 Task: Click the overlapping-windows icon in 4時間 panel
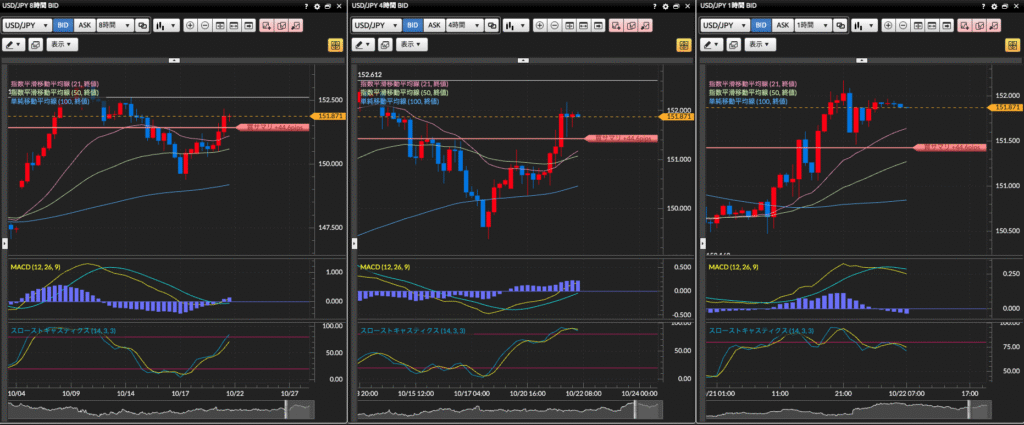coord(384,45)
